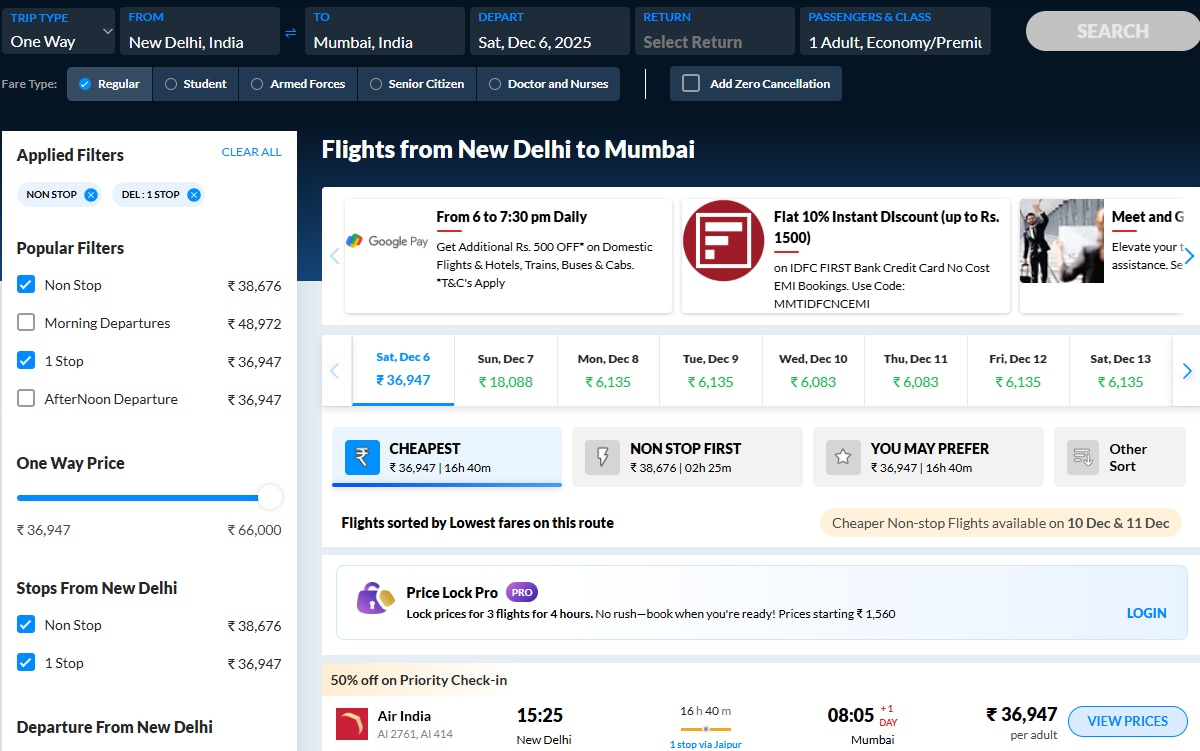This screenshot has height=751, width=1200.
Task: Click the rupee icon on Cheapest sort
Action: 362,457
